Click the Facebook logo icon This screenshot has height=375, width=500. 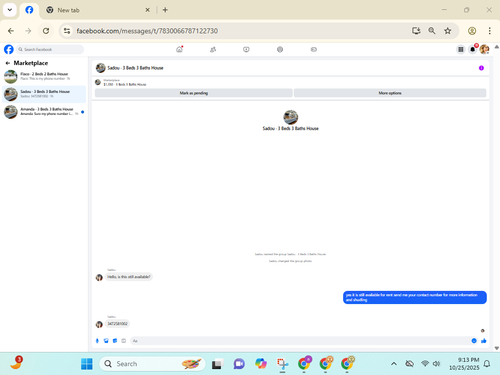(x=9, y=49)
